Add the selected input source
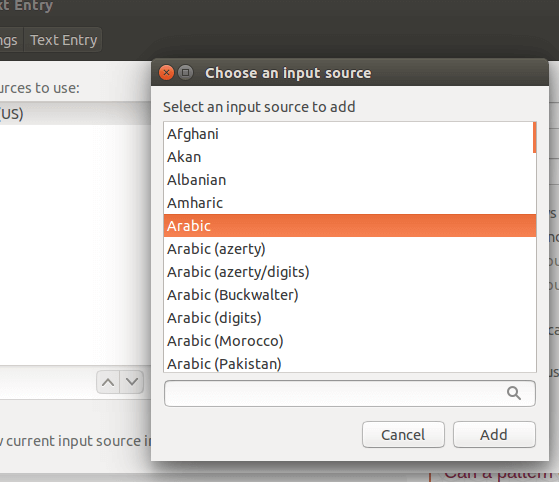 coord(494,435)
